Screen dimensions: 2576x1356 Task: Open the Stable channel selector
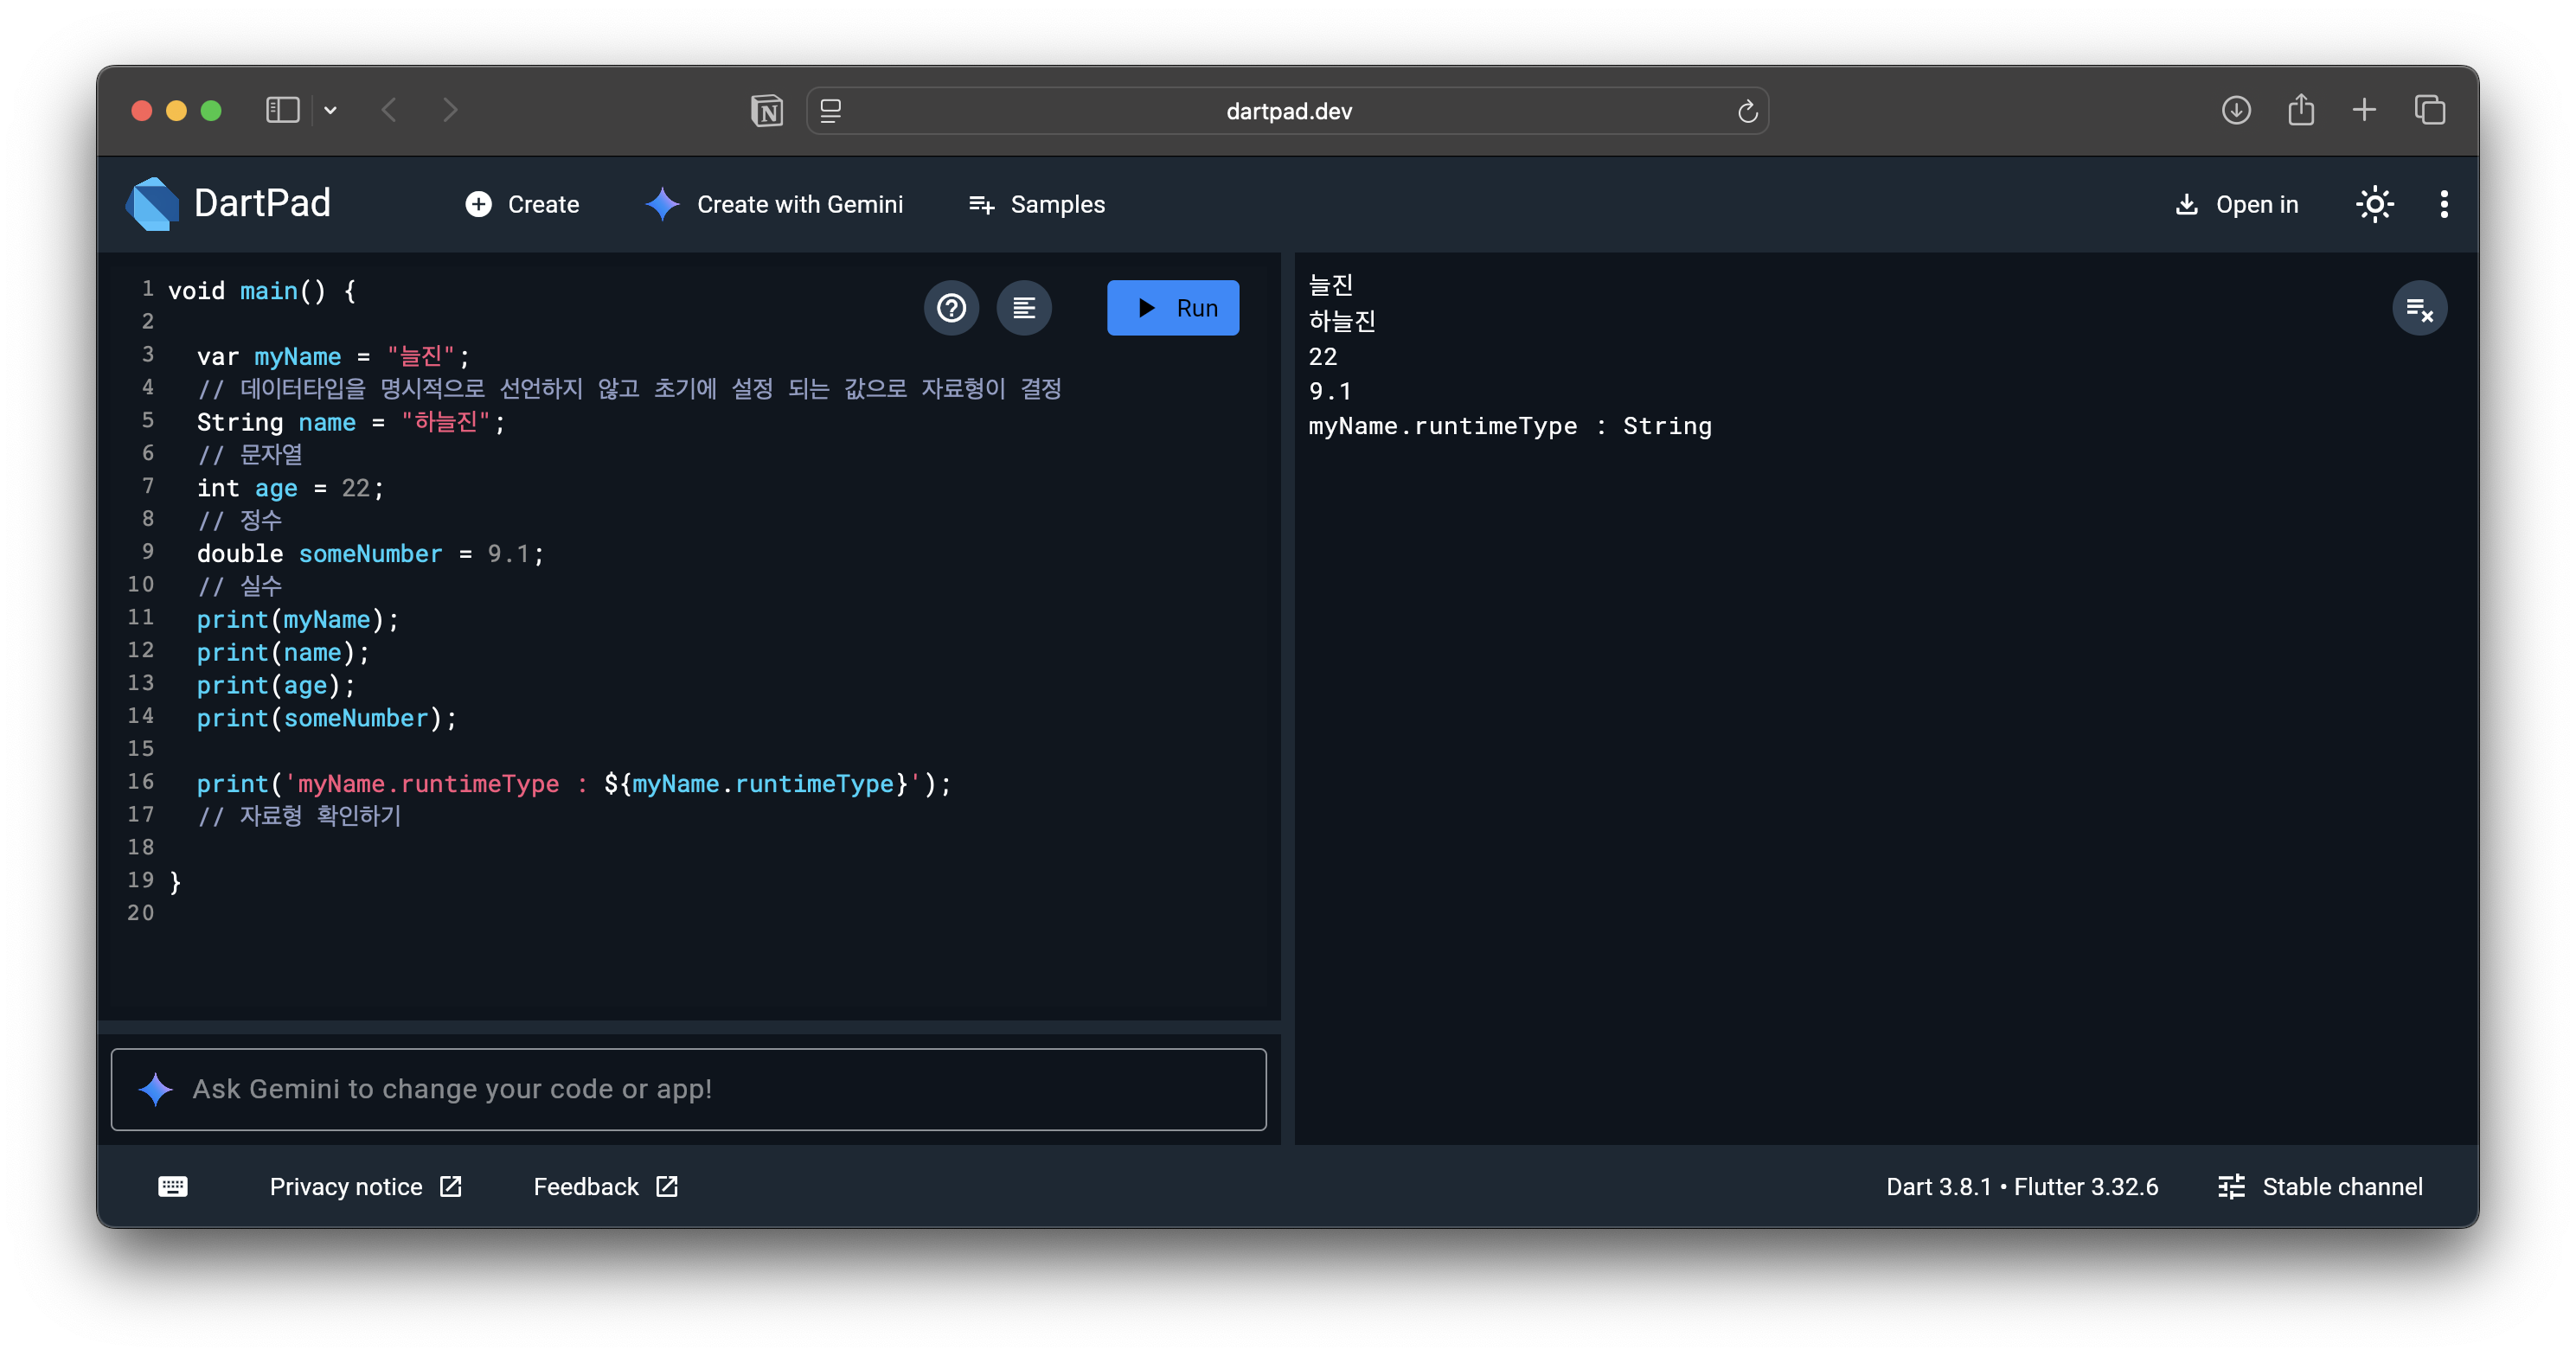point(2320,1186)
